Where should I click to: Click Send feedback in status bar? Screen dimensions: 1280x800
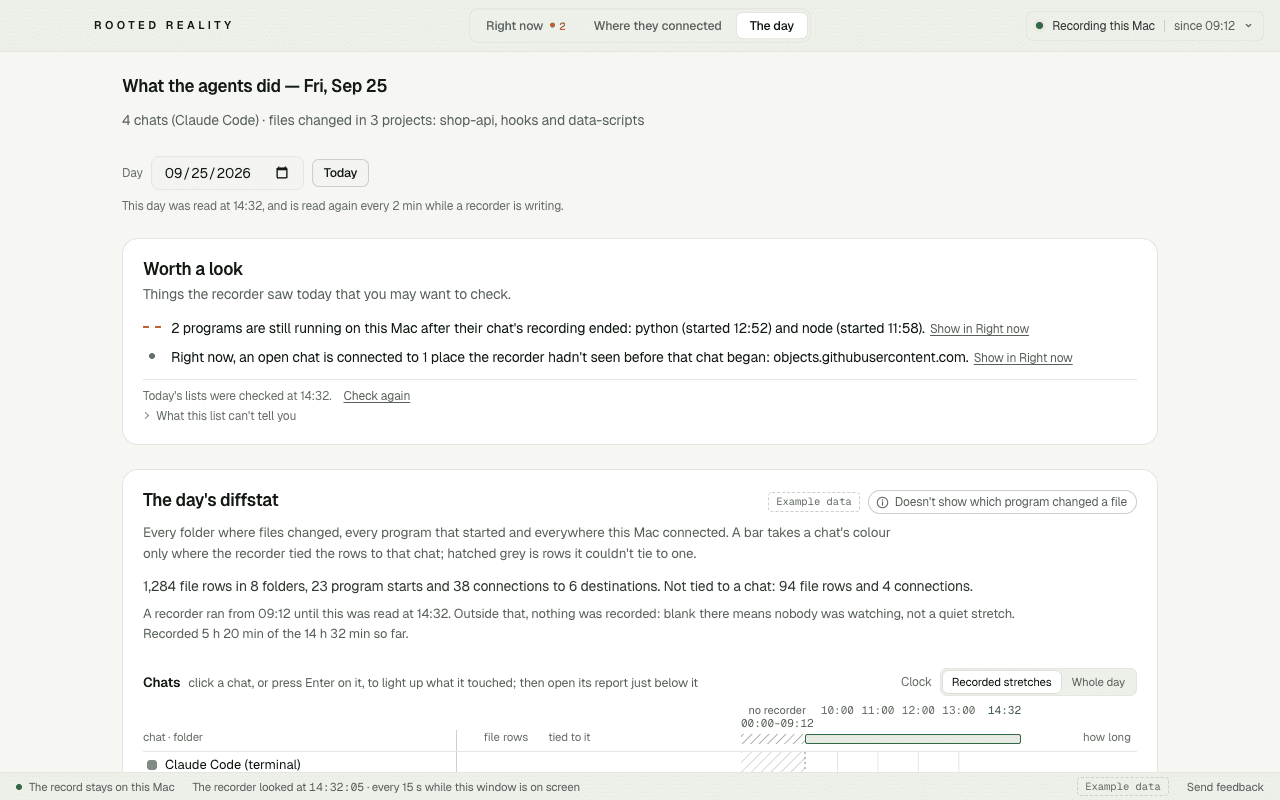point(1225,787)
